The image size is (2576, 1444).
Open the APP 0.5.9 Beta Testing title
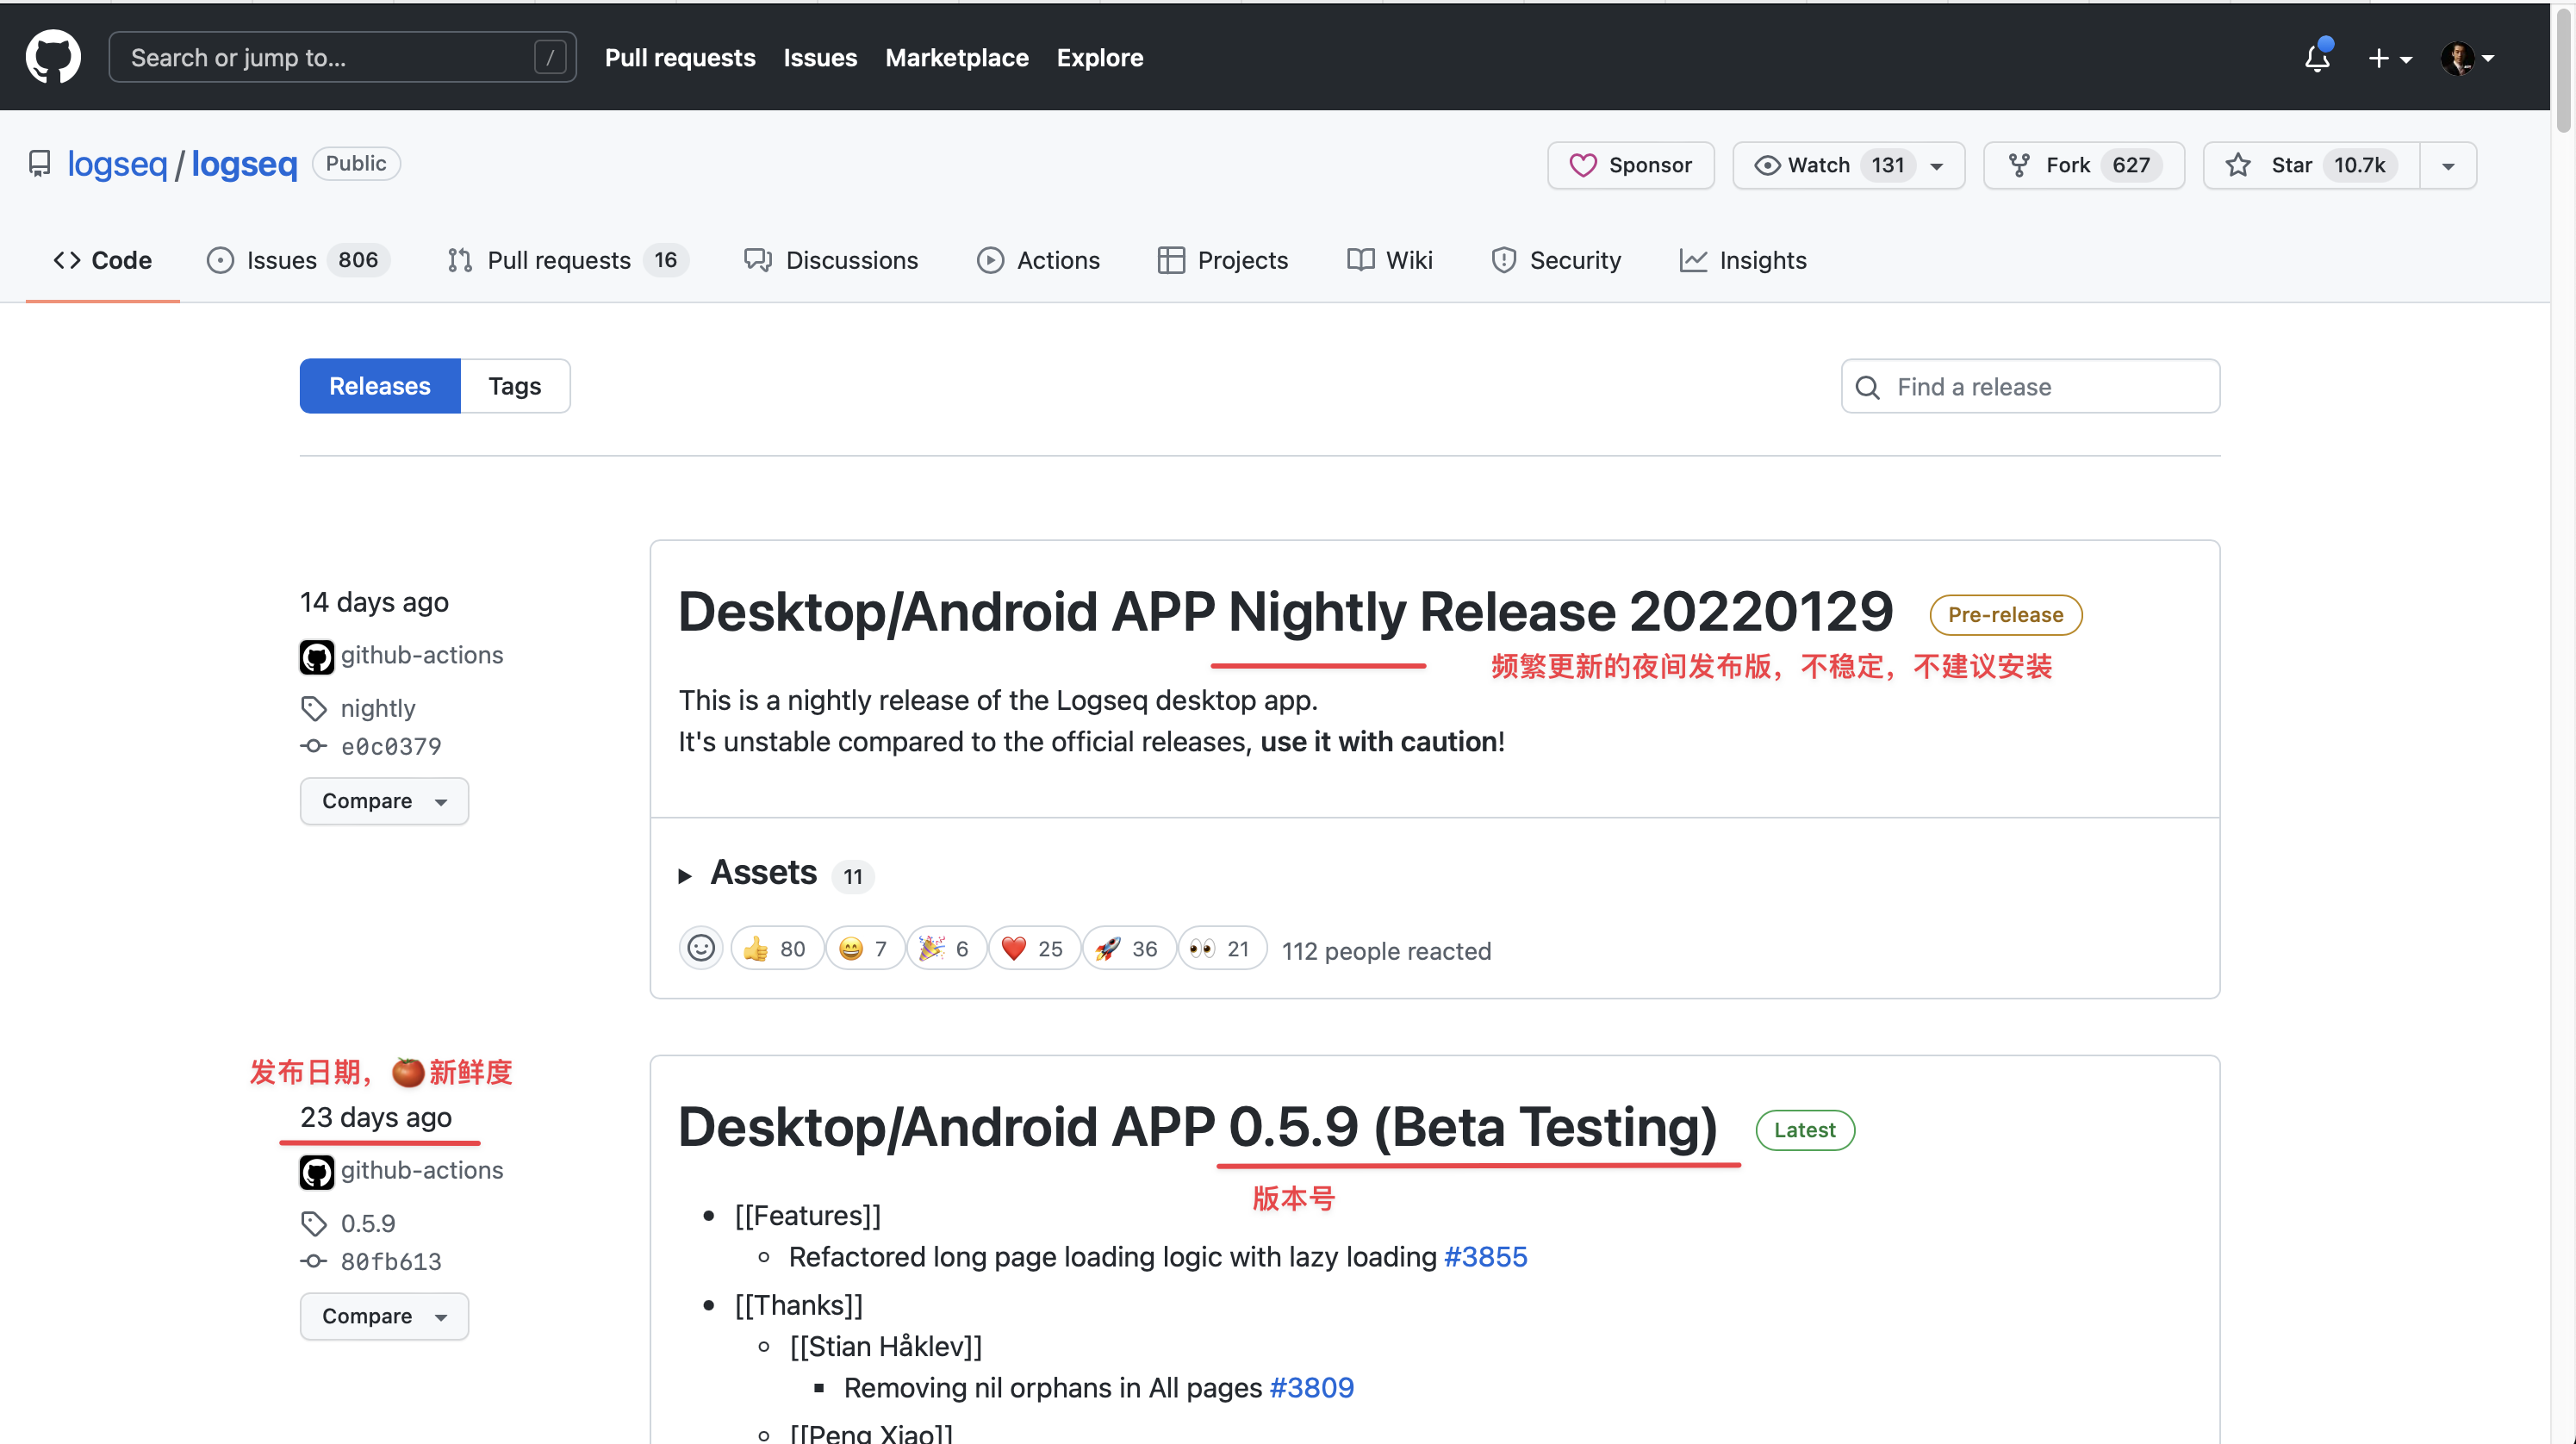click(x=1198, y=1126)
